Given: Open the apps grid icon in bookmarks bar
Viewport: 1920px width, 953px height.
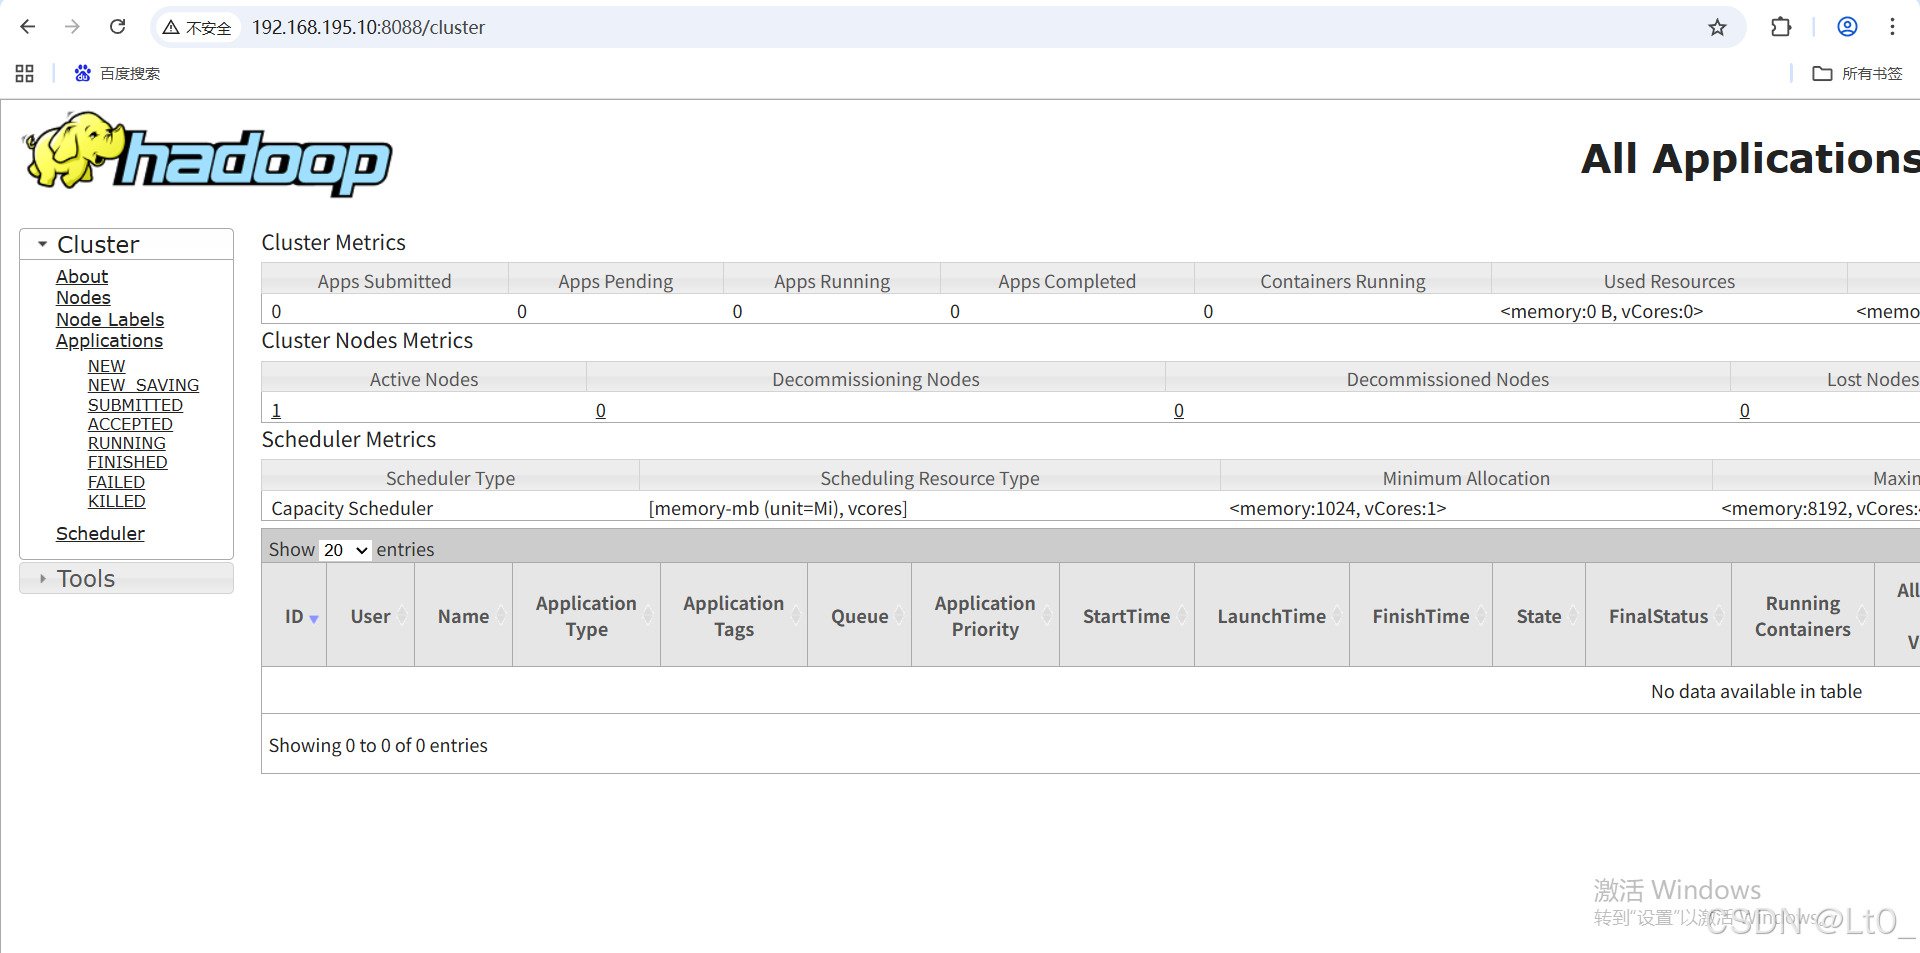Looking at the screenshot, I should 25,73.
